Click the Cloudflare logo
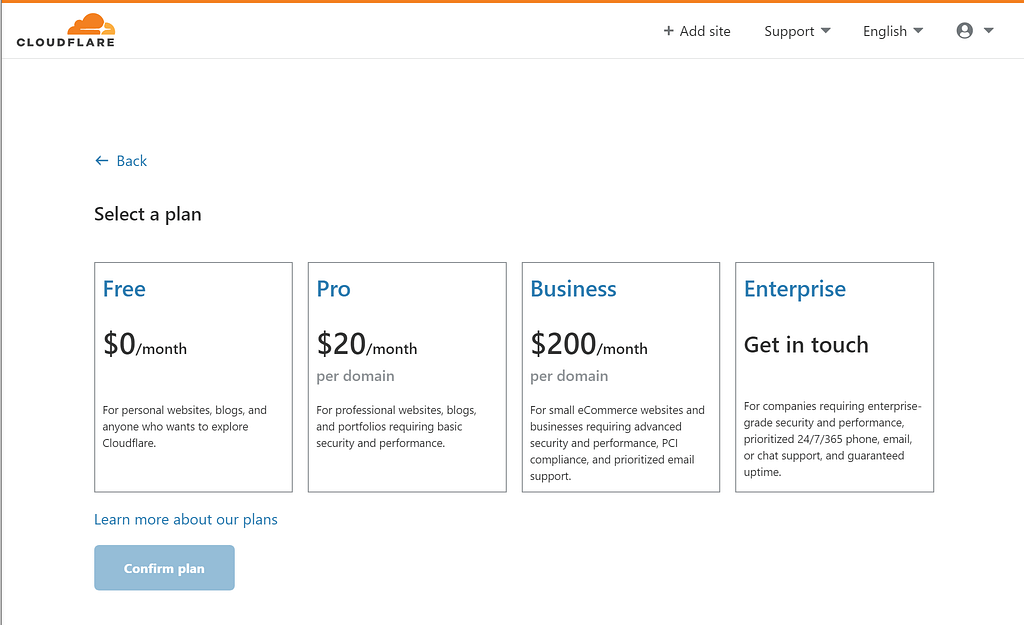1024x625 pixels. coord(65,30)
